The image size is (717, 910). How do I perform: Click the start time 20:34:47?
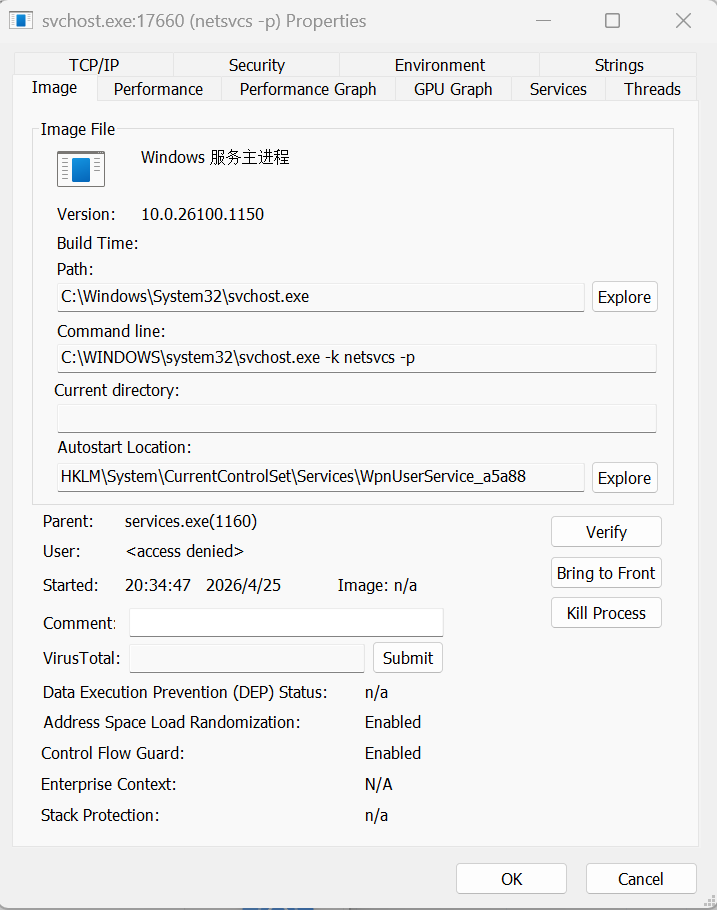coord(158,585)
